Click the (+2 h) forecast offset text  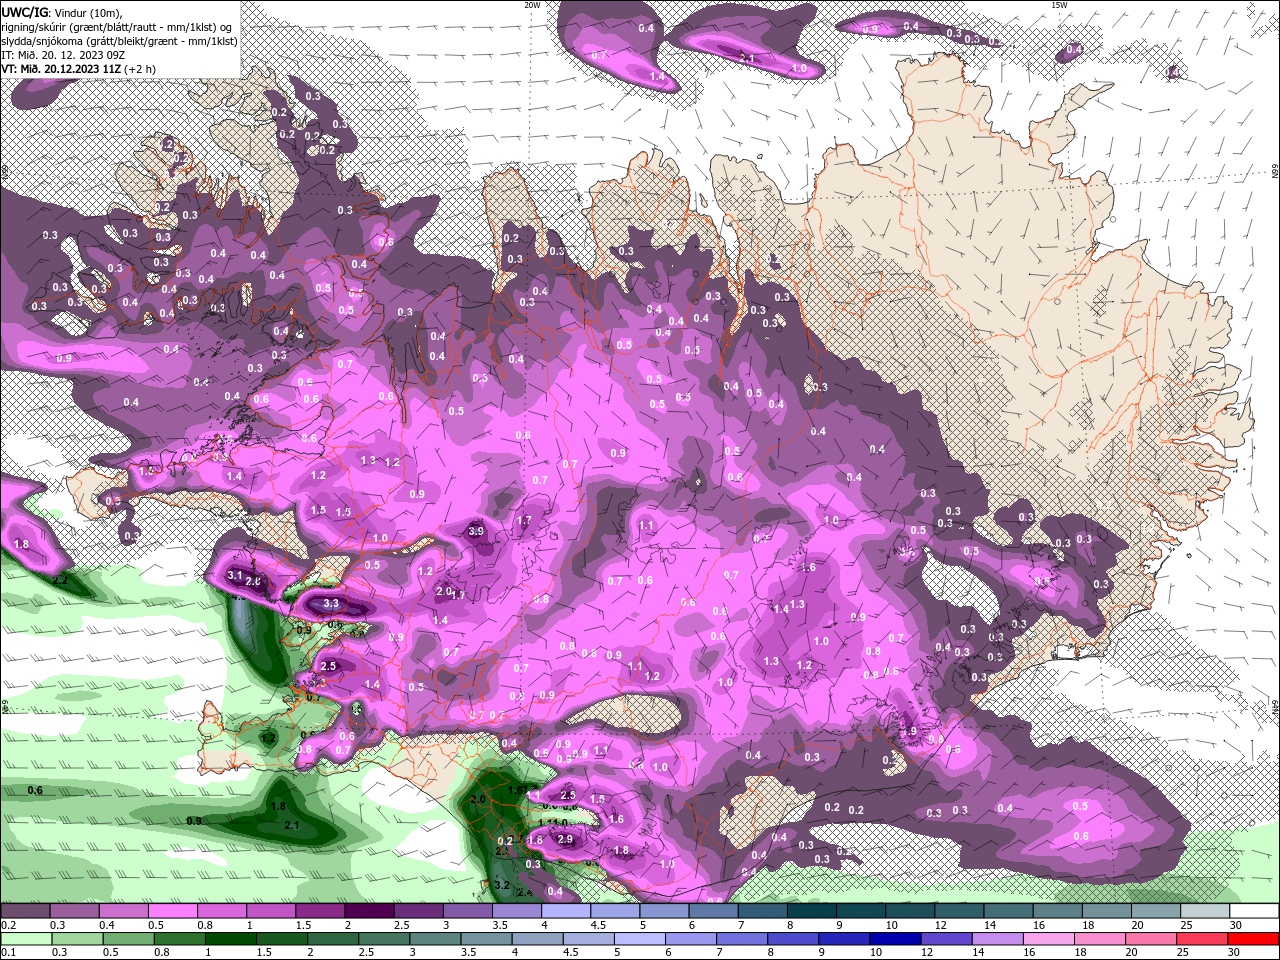tap(140, 68)
